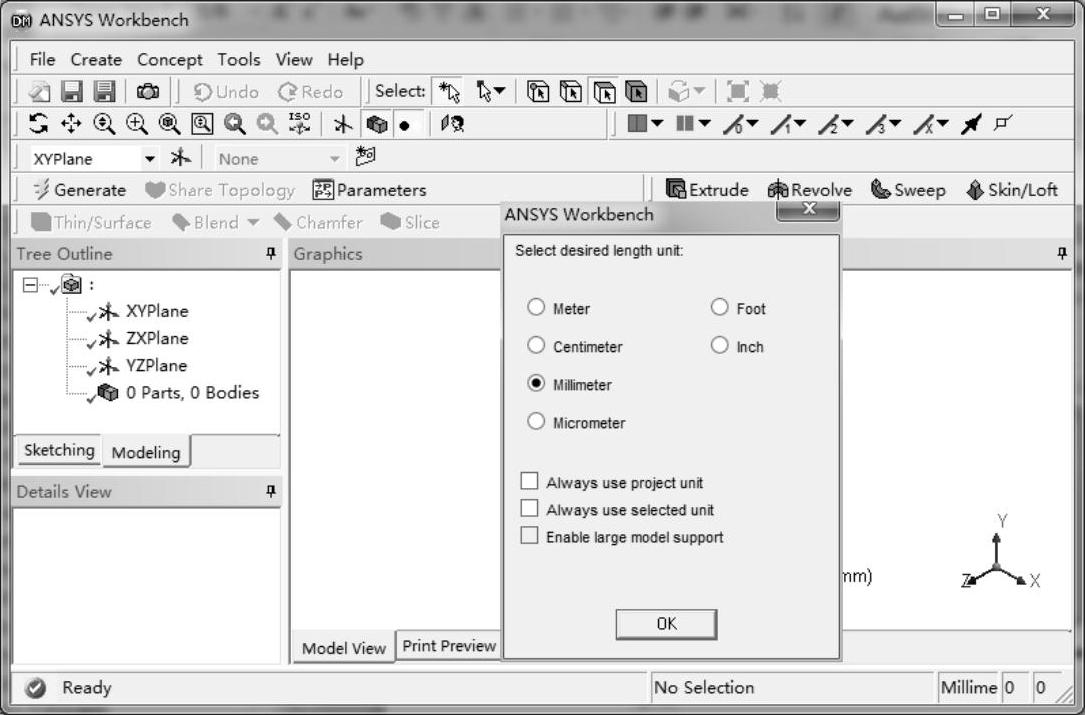Open the Concept menu
The width and height of the screenshot is (1085, 715).
tap(169, 60)
